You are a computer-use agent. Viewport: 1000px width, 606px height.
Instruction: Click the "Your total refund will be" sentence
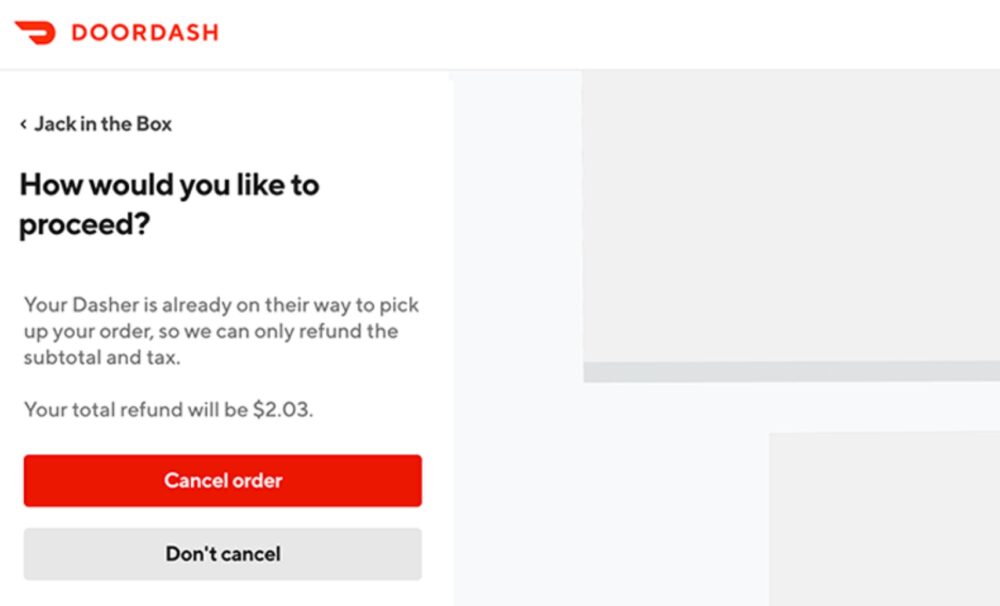tap(135, 409)
